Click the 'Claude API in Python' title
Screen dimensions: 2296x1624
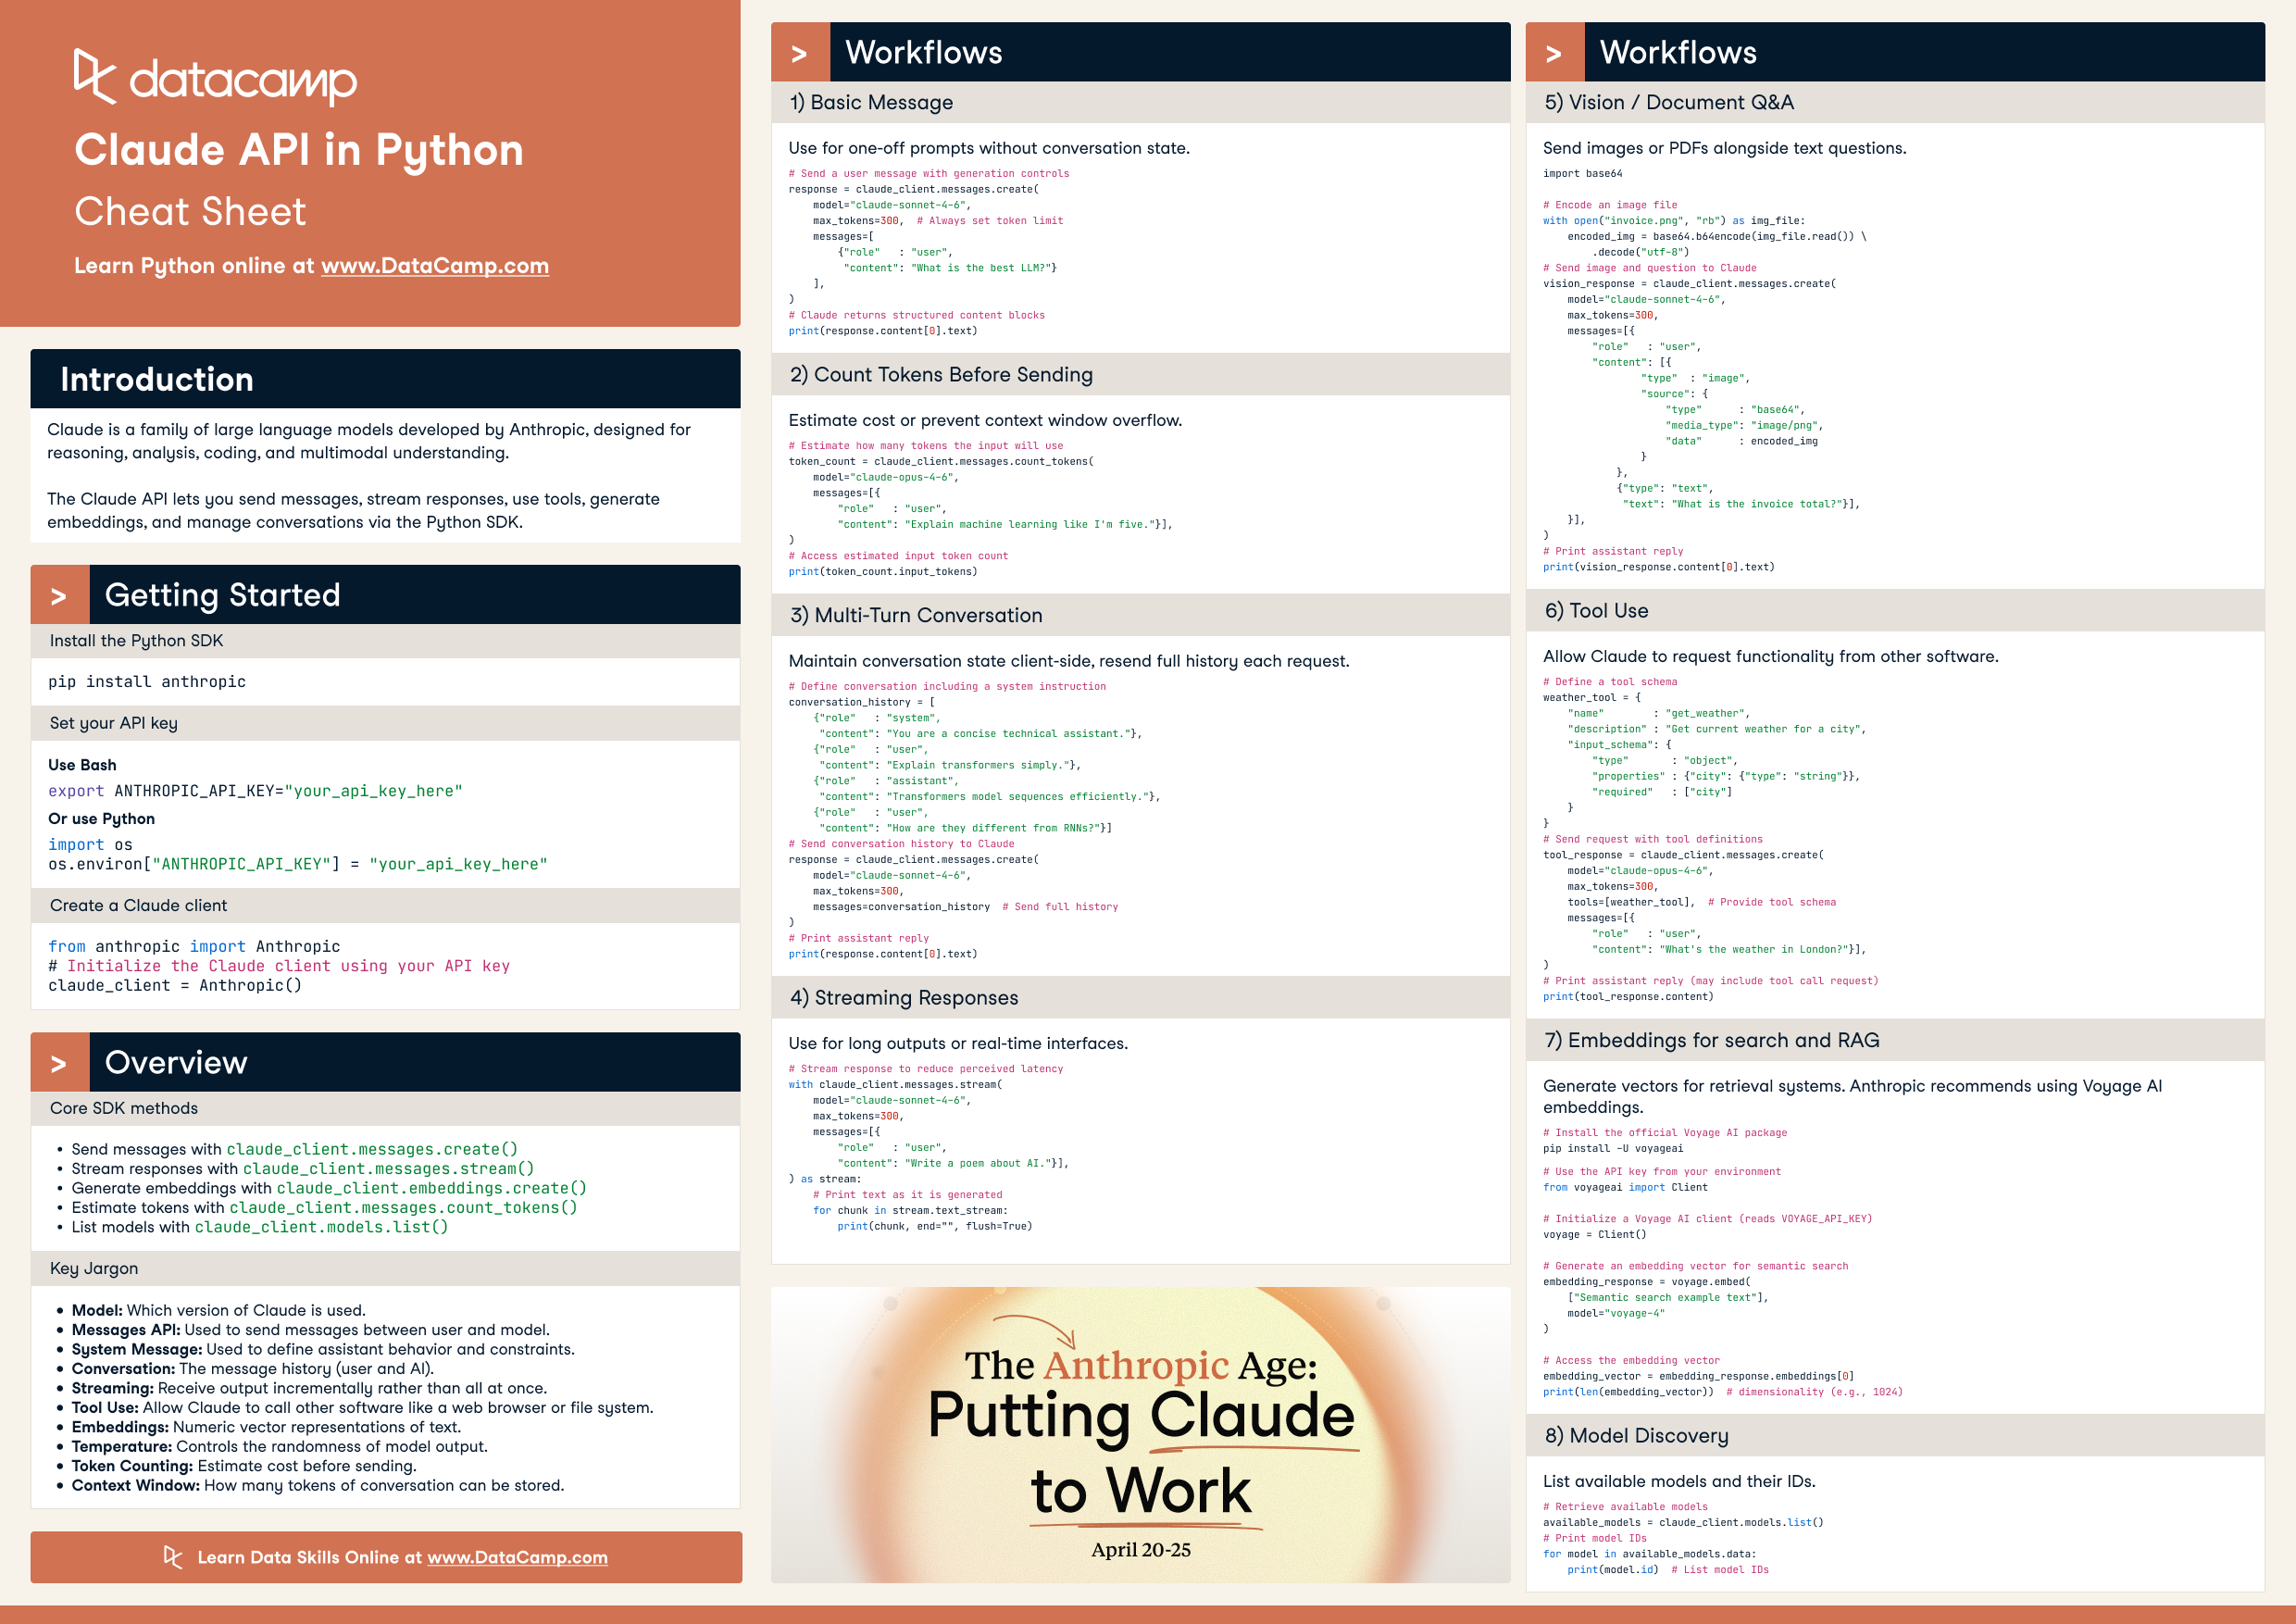click(x=299, y=150)
